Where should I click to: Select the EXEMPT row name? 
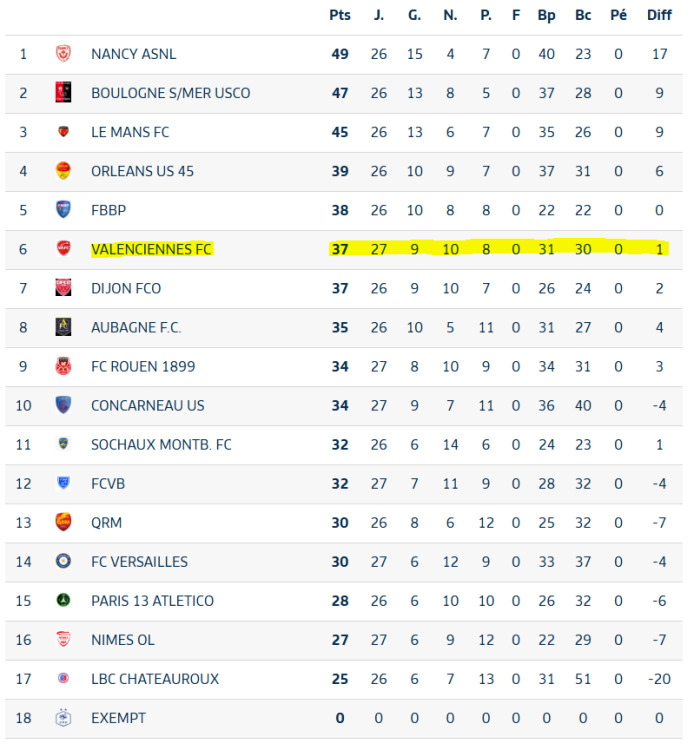[118, 718]
